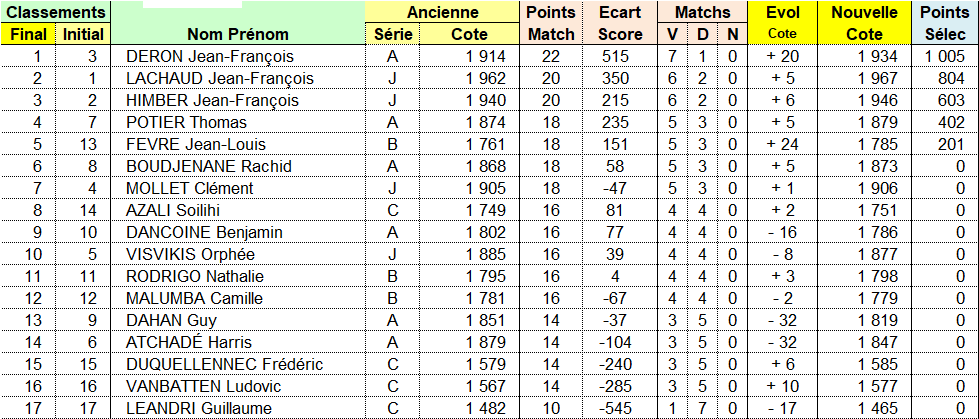The height and width of the screenshot is (419, 979).
Task: Select the LACHAUD Jean-François name cell
Action: click(x=220, y=78)
